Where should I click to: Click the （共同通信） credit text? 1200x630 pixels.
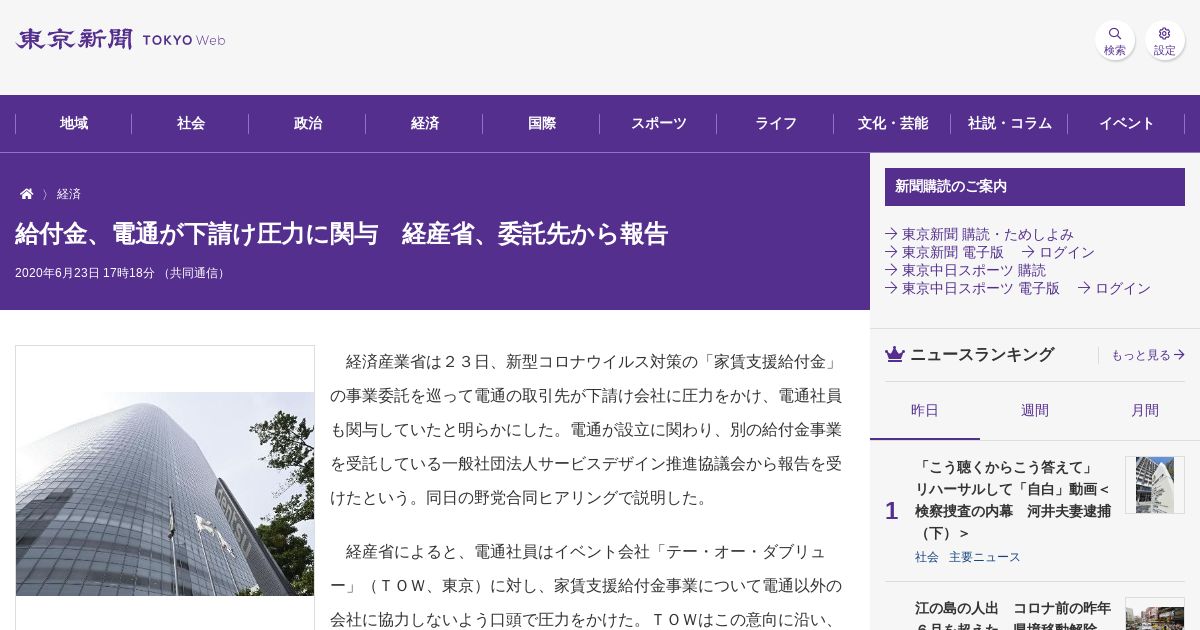point(195,273)
